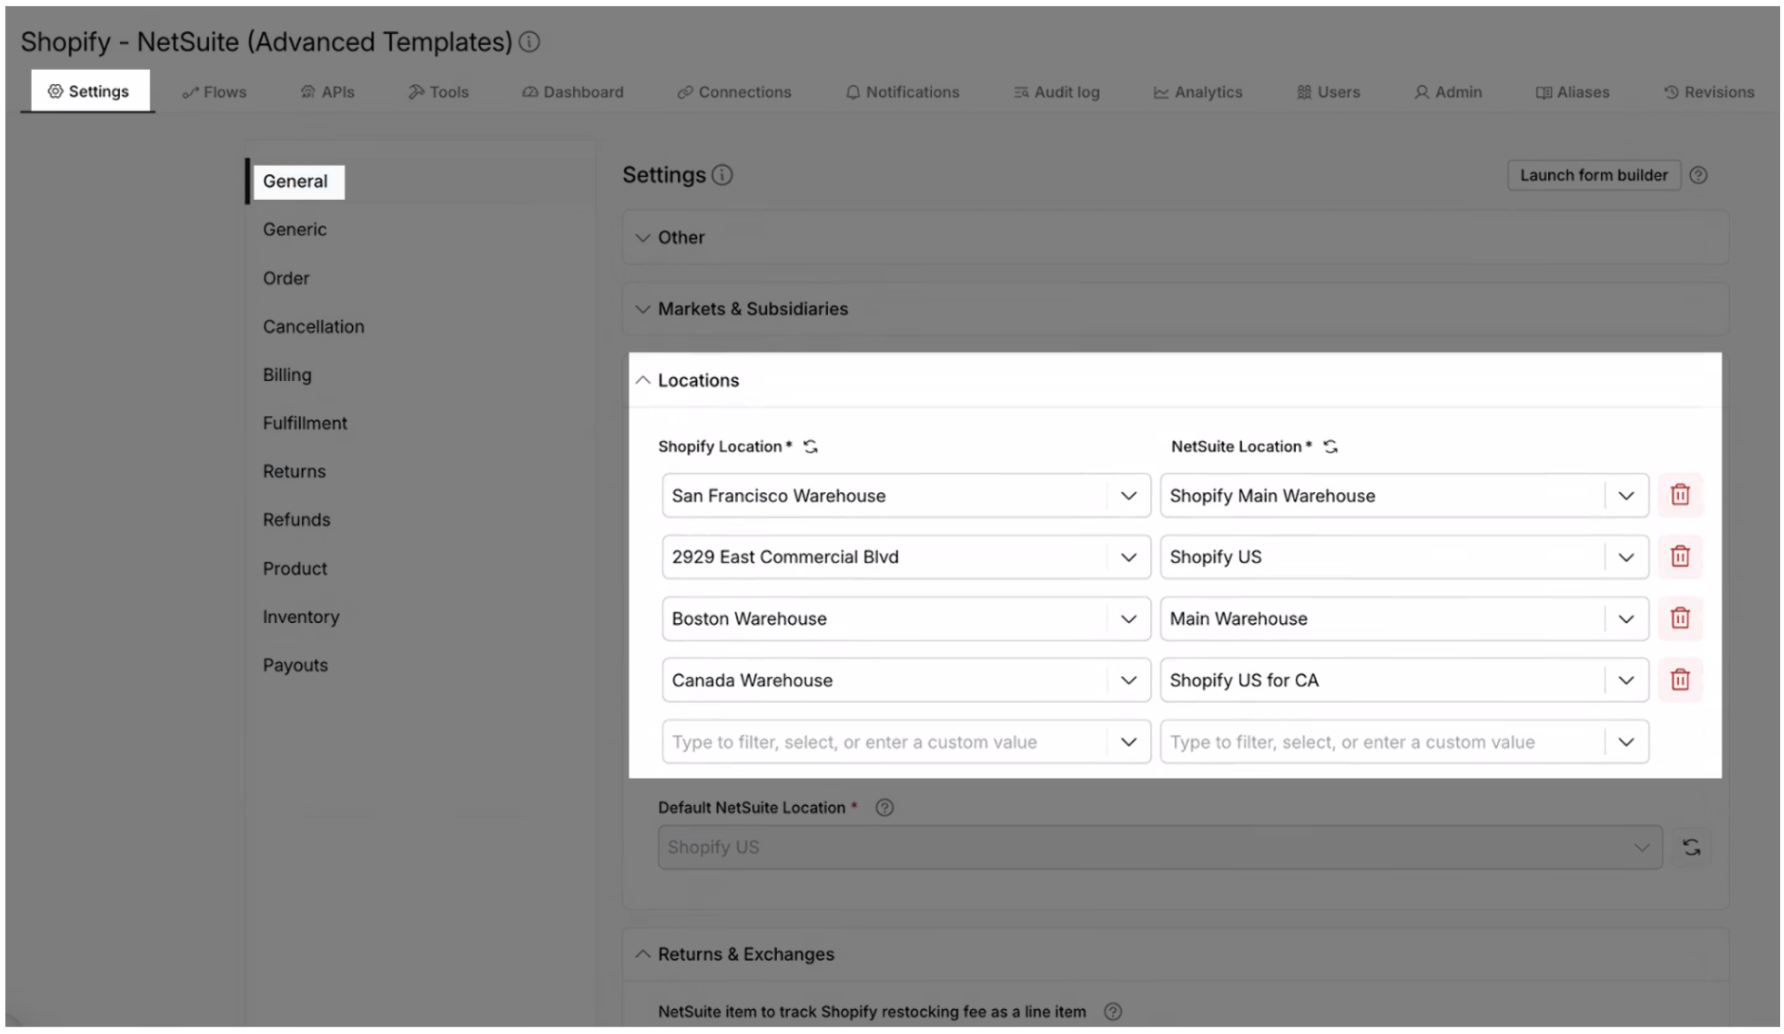
Task: Open the info icon beside the integration title
Action: (x=530, y=42)
